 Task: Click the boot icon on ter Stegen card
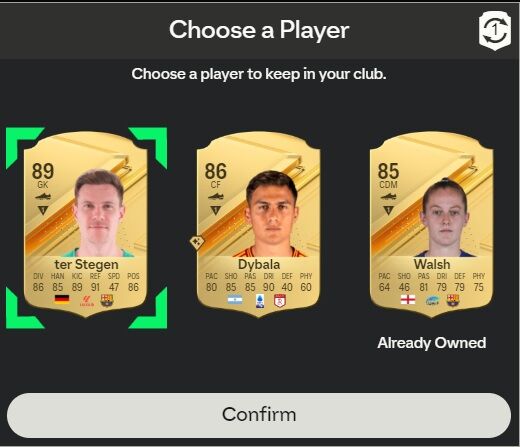point(43,196)
